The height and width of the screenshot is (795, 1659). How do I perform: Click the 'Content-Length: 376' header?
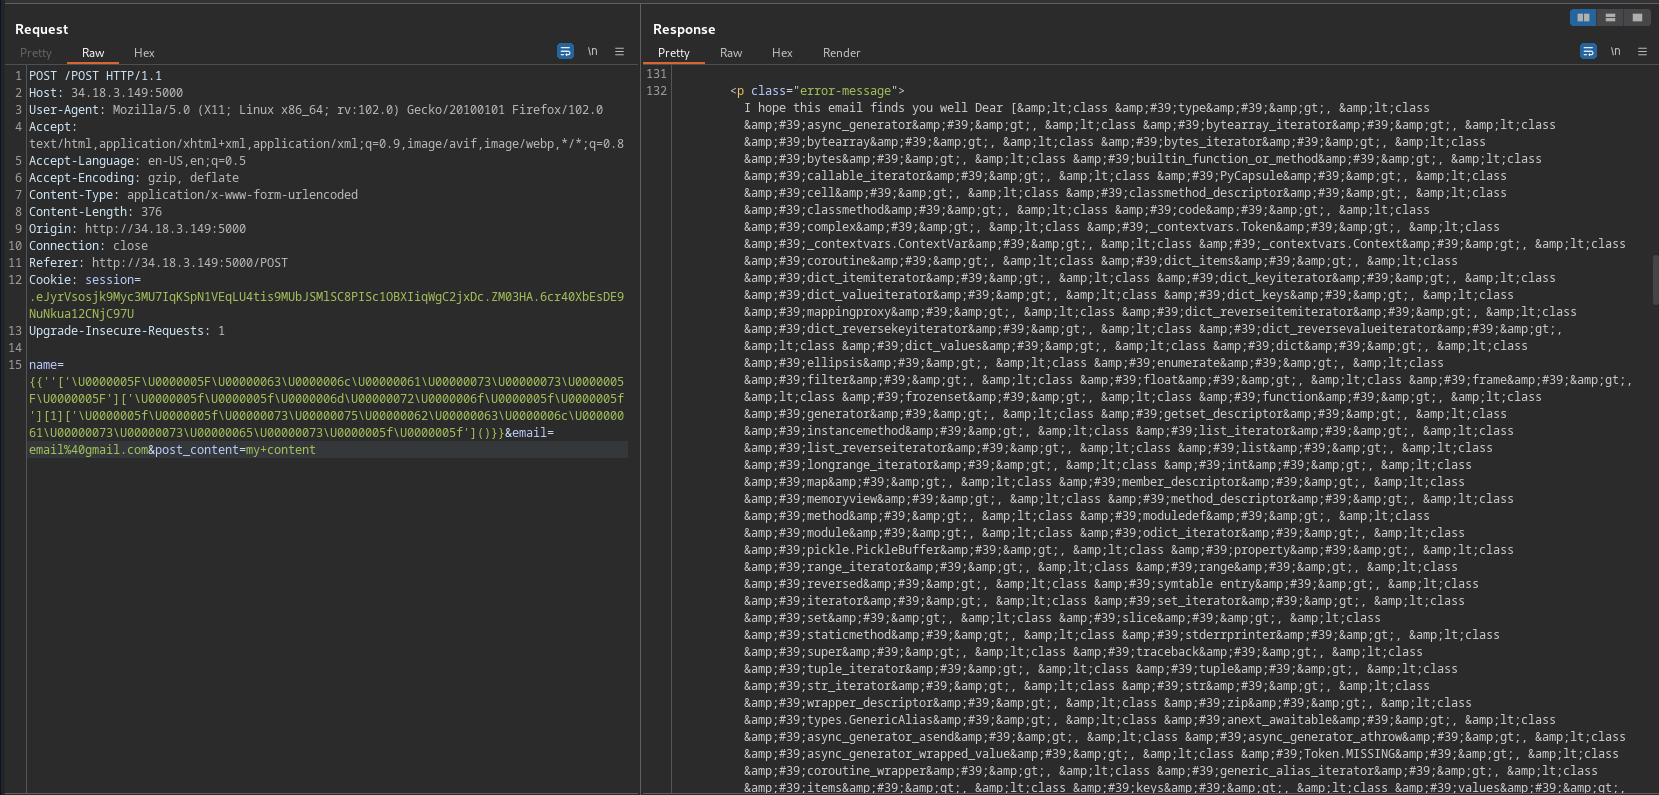95,212
